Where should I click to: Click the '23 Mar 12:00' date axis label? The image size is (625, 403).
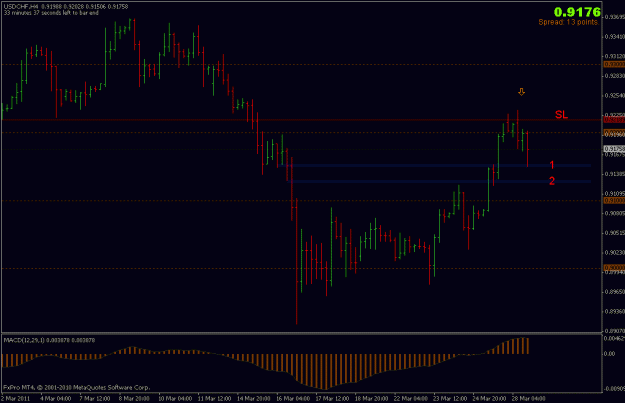pos(450,398)
